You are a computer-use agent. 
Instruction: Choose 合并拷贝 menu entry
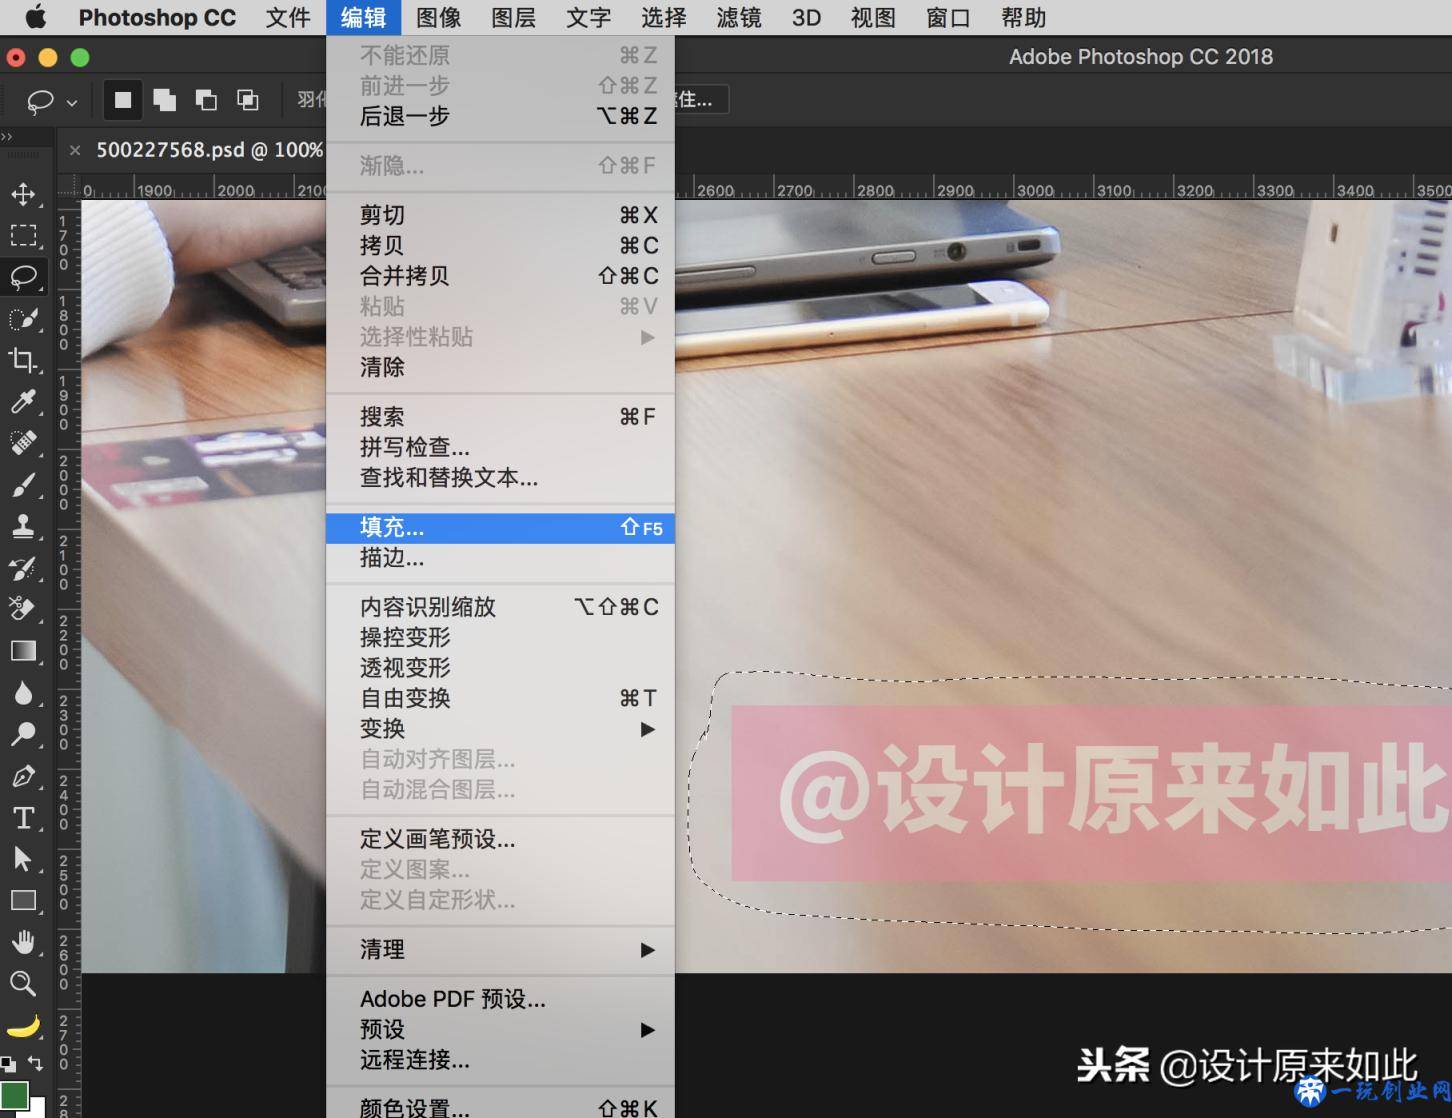pos(500,276)
